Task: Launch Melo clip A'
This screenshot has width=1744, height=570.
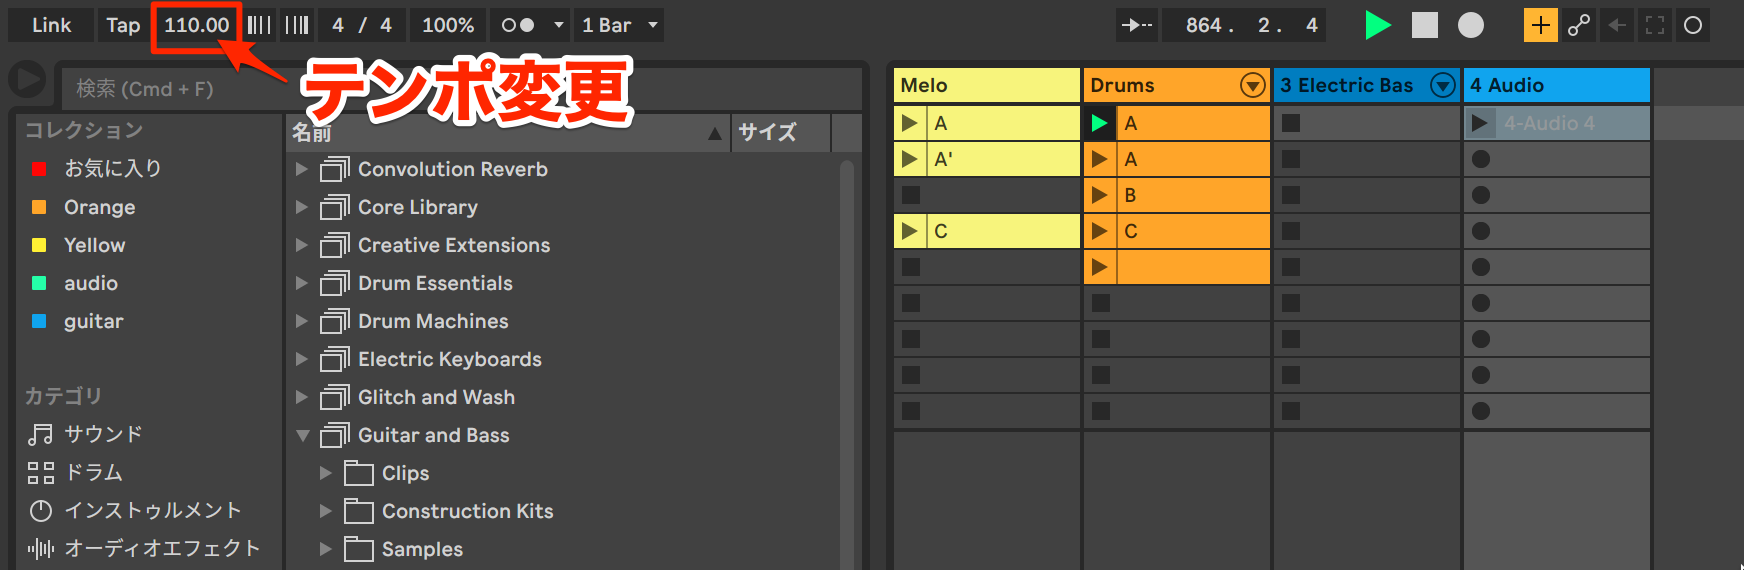Action: [909, 159]
